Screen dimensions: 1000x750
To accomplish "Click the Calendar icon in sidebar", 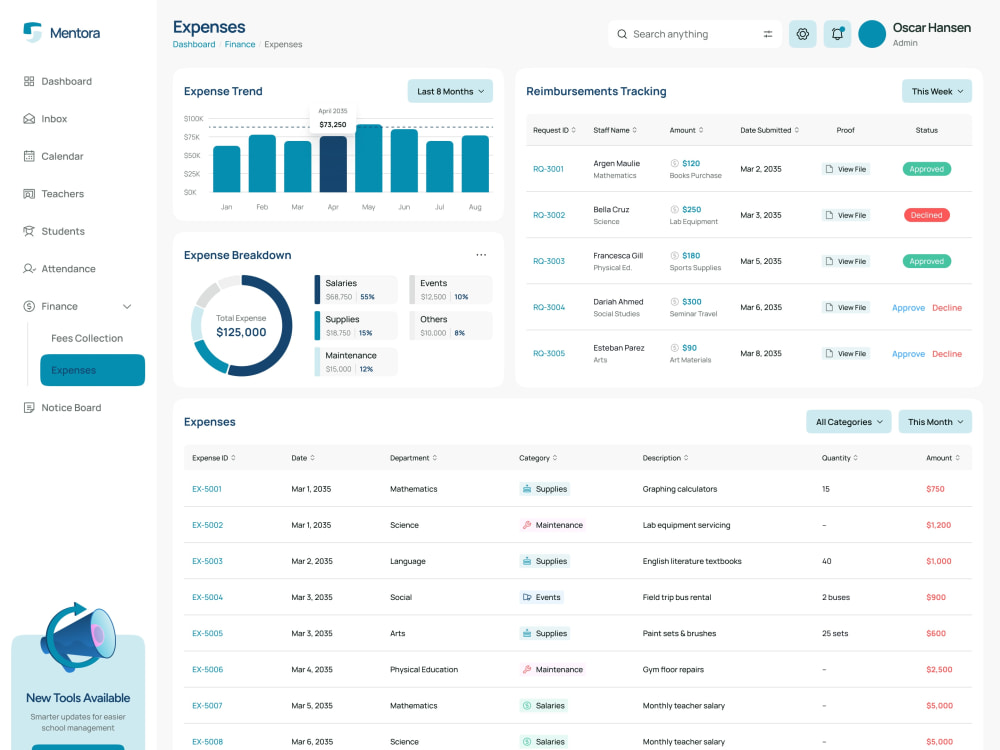I will [x=29, y=156].
